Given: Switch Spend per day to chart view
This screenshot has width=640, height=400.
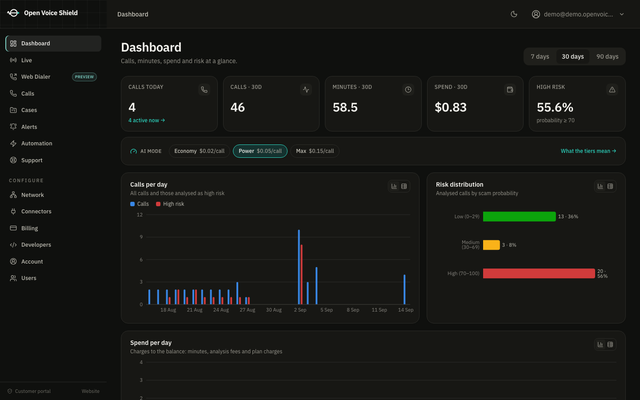Looking at the screenshot, I should (x=600, y=344).
